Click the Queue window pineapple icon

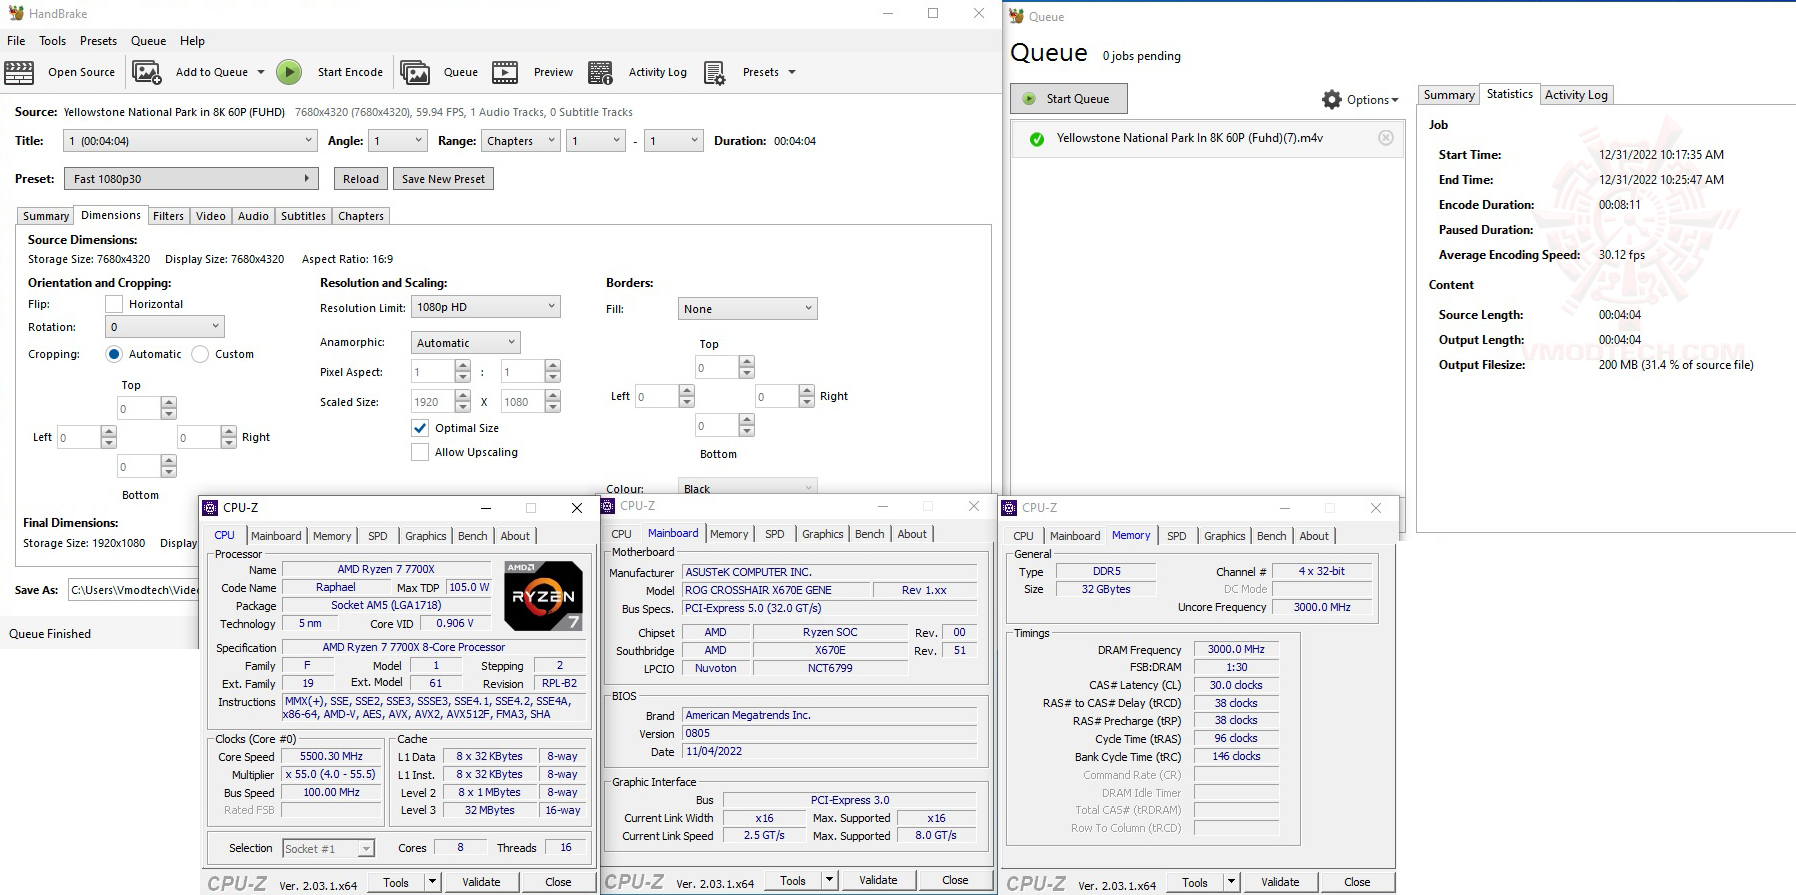tap(1016, 16)
